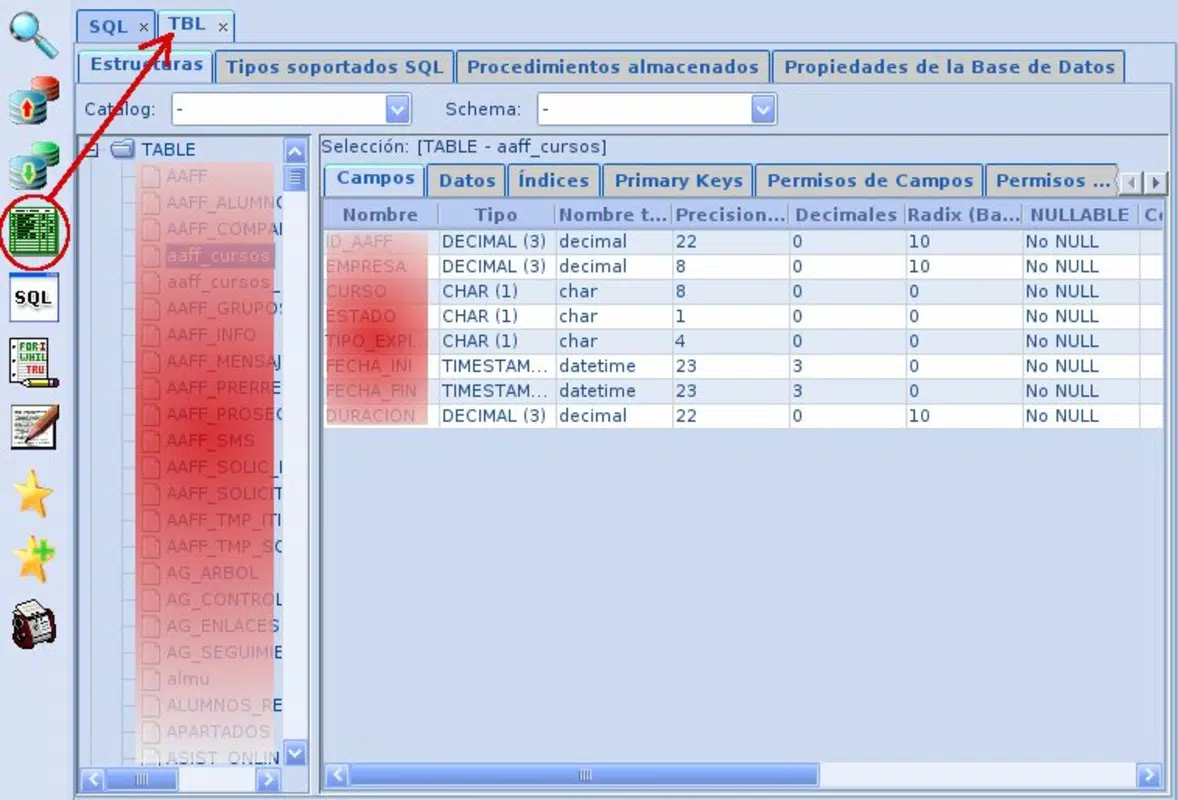This screenshot has height=800, width=1178.
Task: Click tree scrollbar down arrow
Action: click(x=295, y=752)
